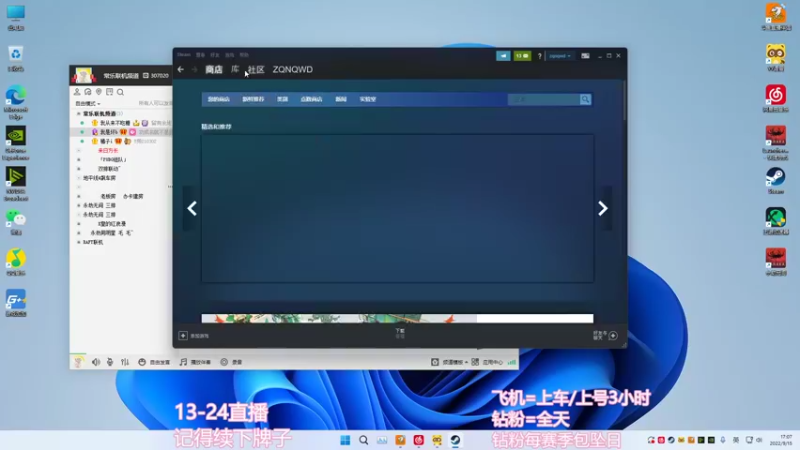Select the red 来日方长 channel
This screenshot has height=450, width=800.
click(x=108, y=151)
